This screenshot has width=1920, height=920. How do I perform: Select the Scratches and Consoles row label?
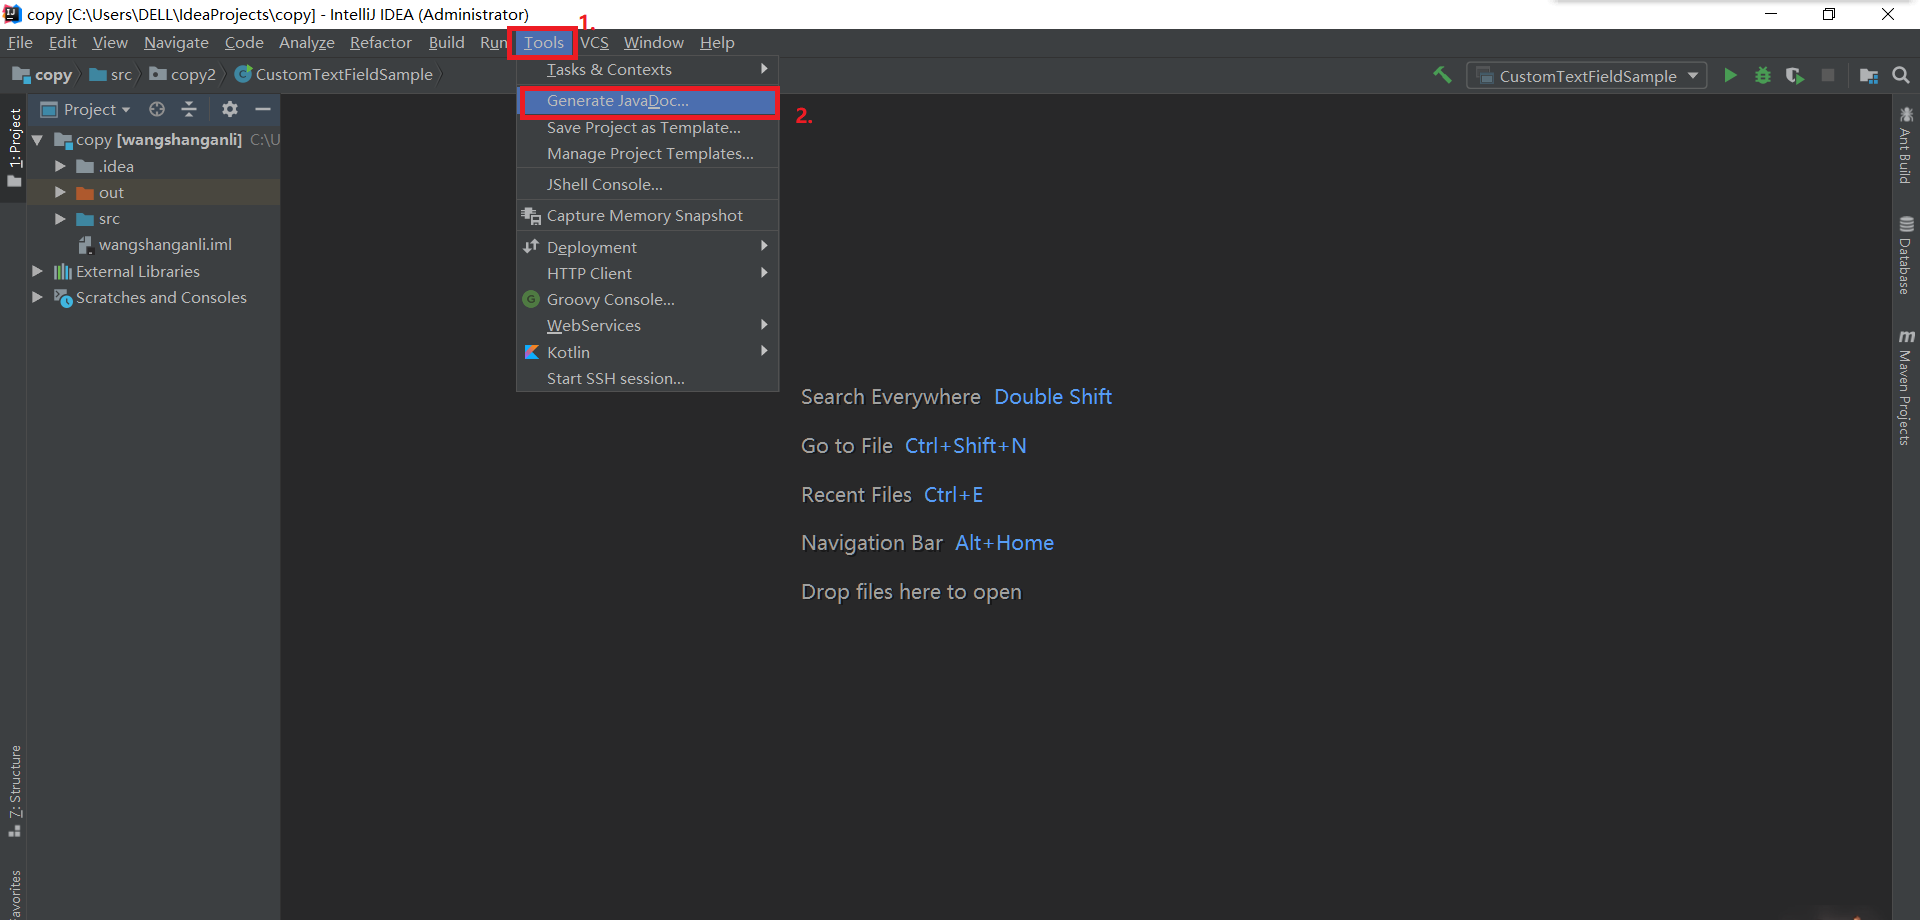(x=161, y=297)
